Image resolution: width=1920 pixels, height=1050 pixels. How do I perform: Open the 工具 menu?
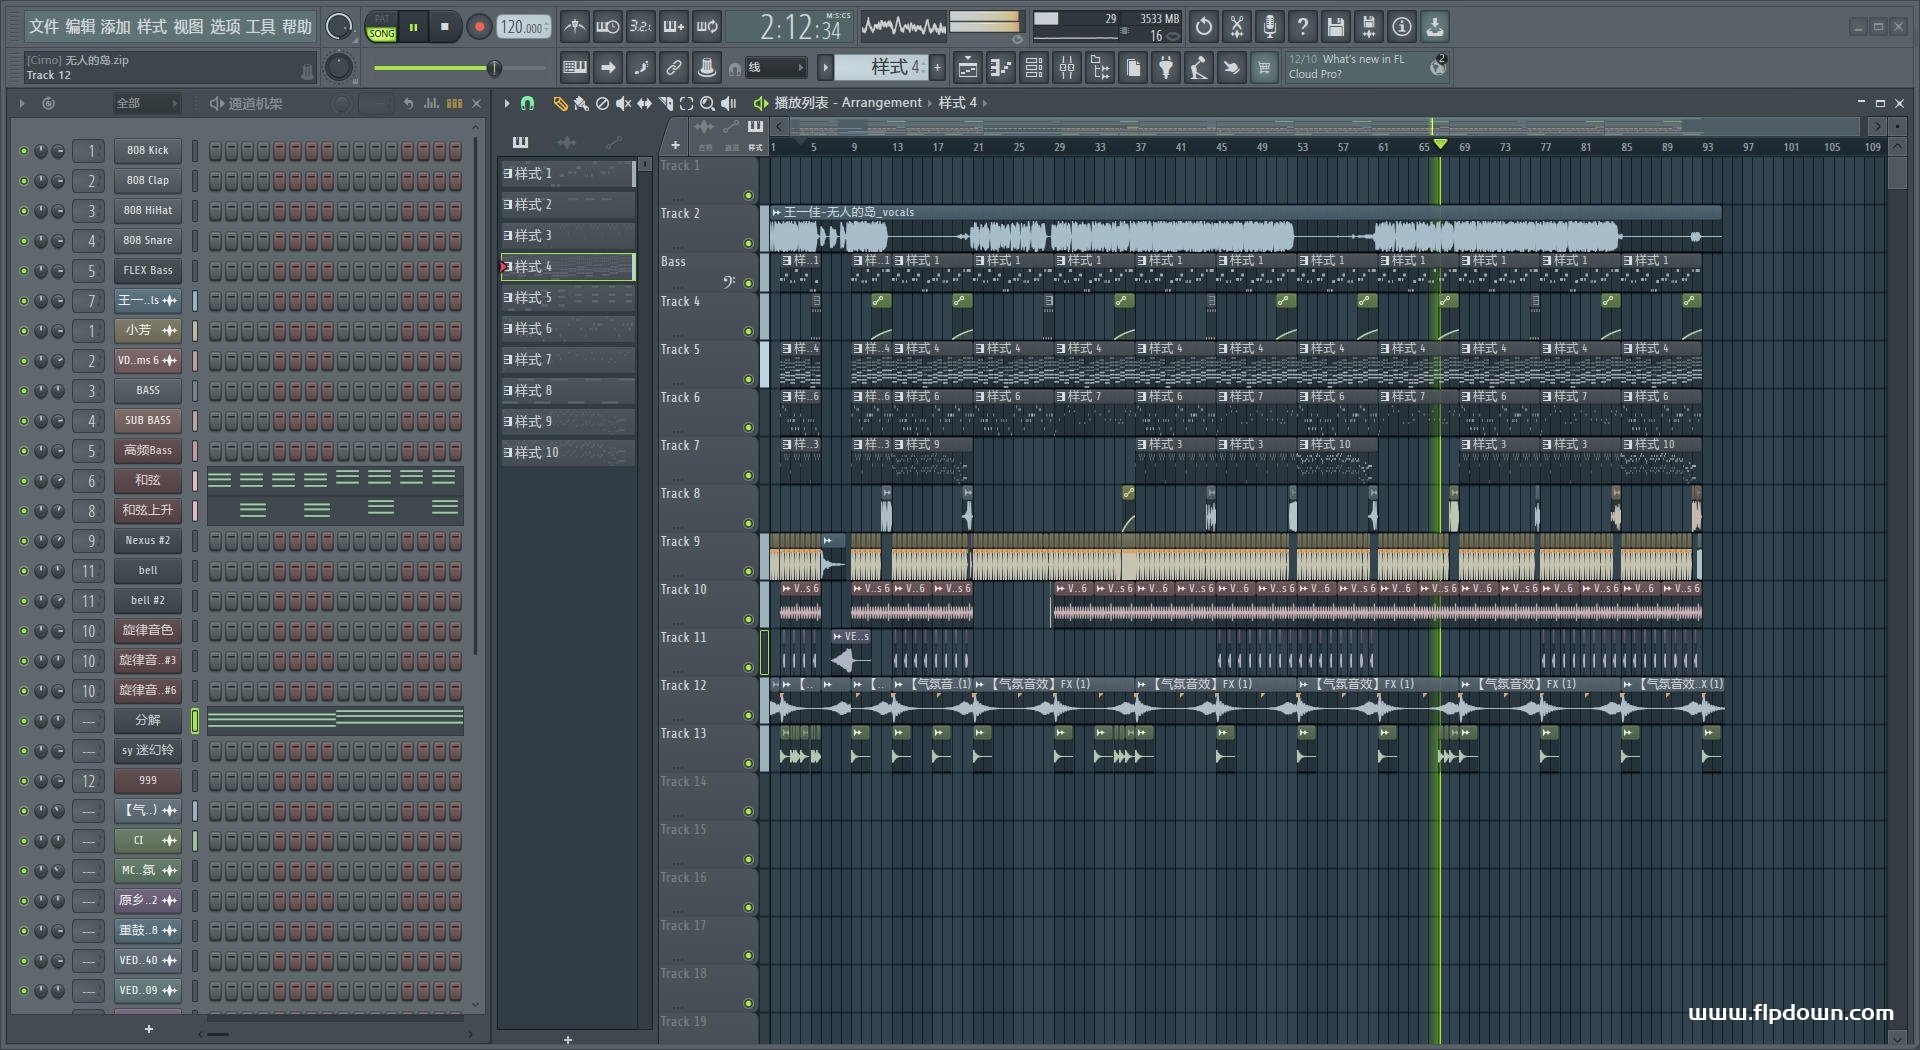pos(260,26)
